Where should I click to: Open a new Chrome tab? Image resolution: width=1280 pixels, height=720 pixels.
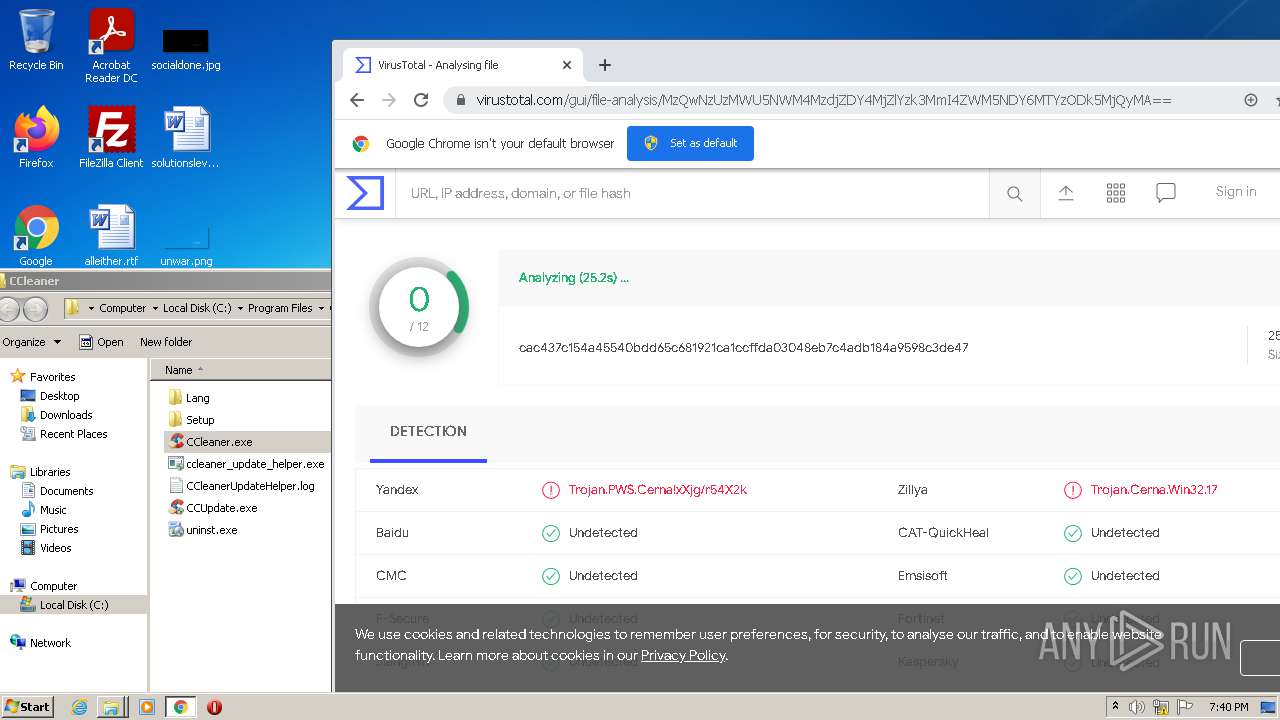coord(604,65)
